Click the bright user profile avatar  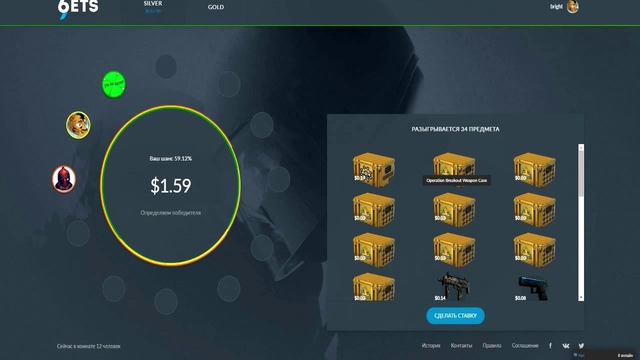[573, 7]
